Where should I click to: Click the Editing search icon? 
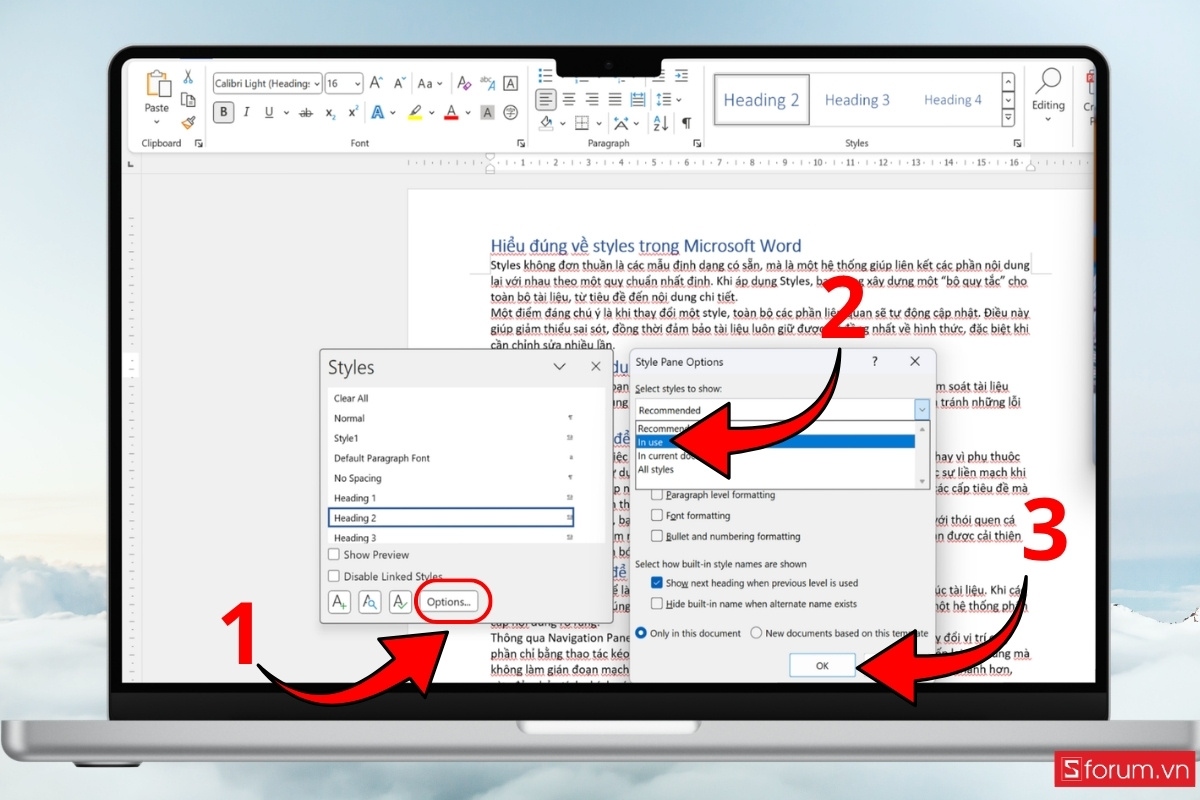(x=1048, y=82)
